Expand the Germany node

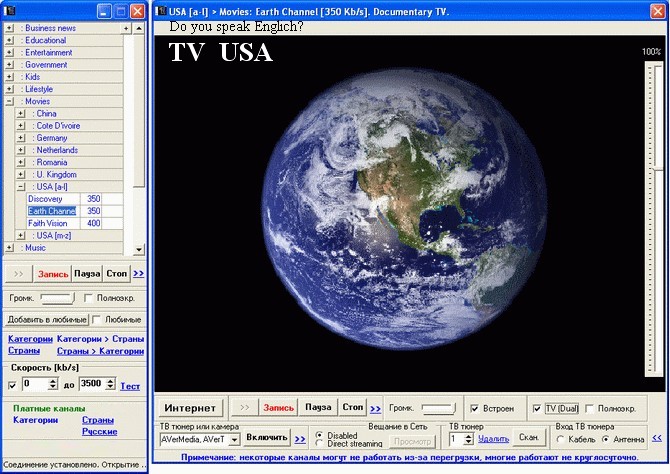pos(21,138)
